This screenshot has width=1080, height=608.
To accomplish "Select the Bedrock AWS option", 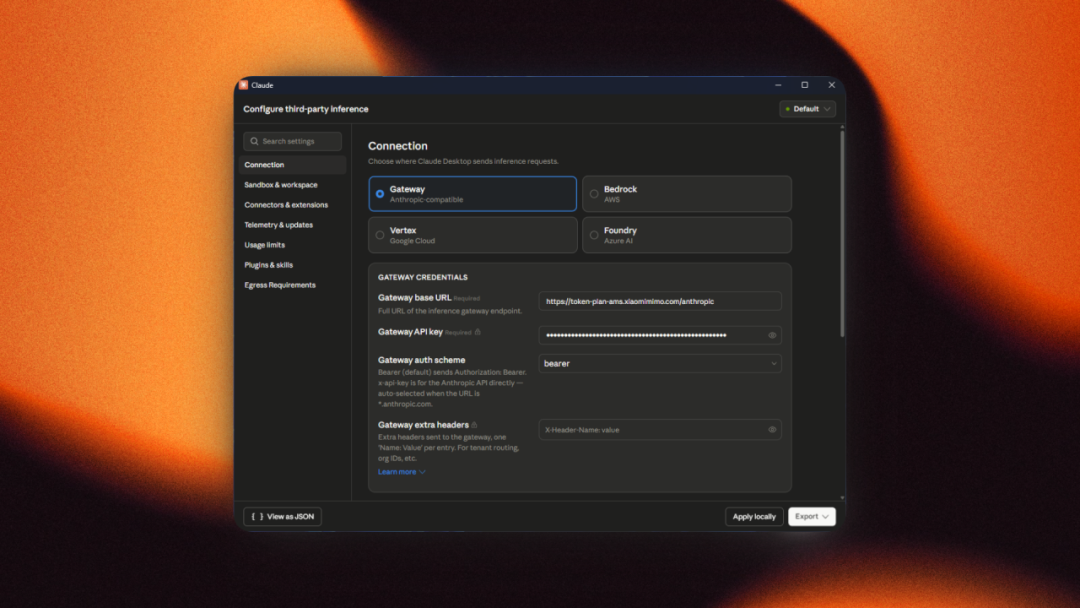I will click(687, 193).
